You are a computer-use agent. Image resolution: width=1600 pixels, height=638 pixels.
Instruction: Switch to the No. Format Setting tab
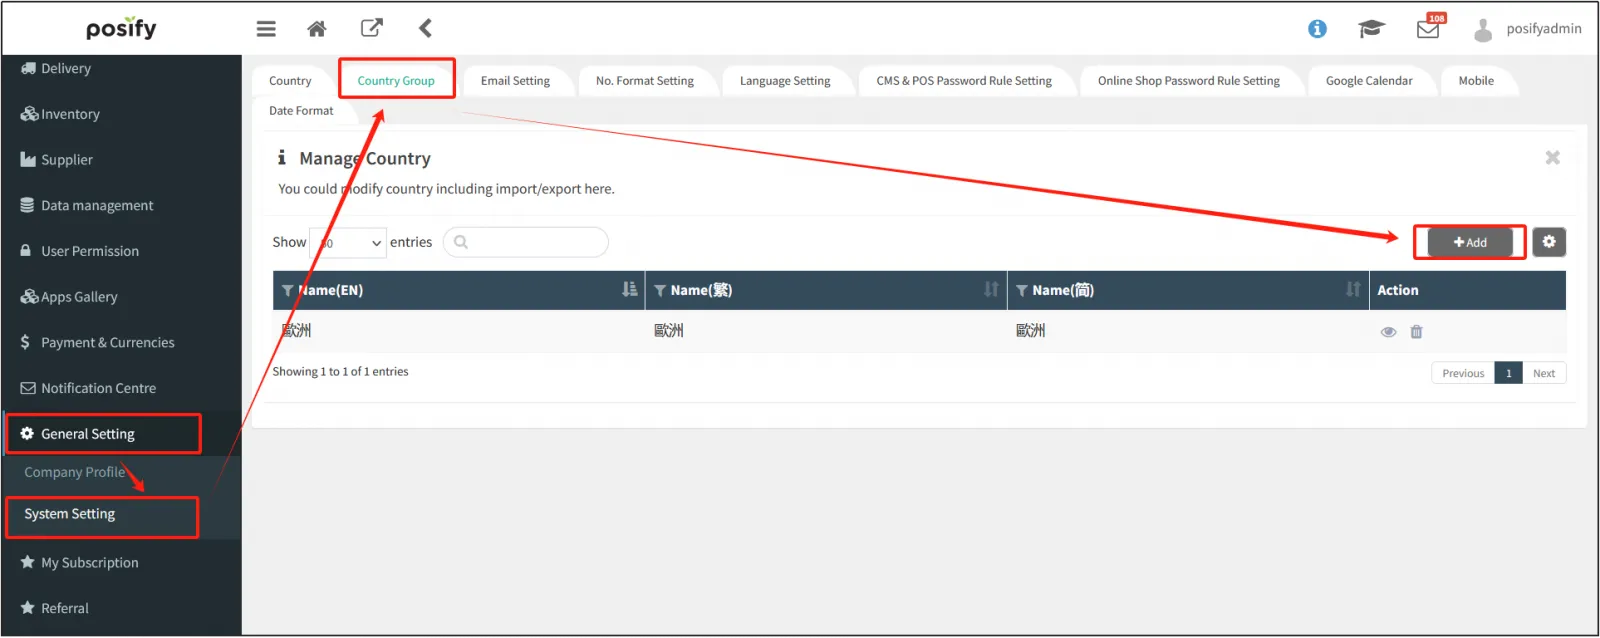tap(645, 81)
